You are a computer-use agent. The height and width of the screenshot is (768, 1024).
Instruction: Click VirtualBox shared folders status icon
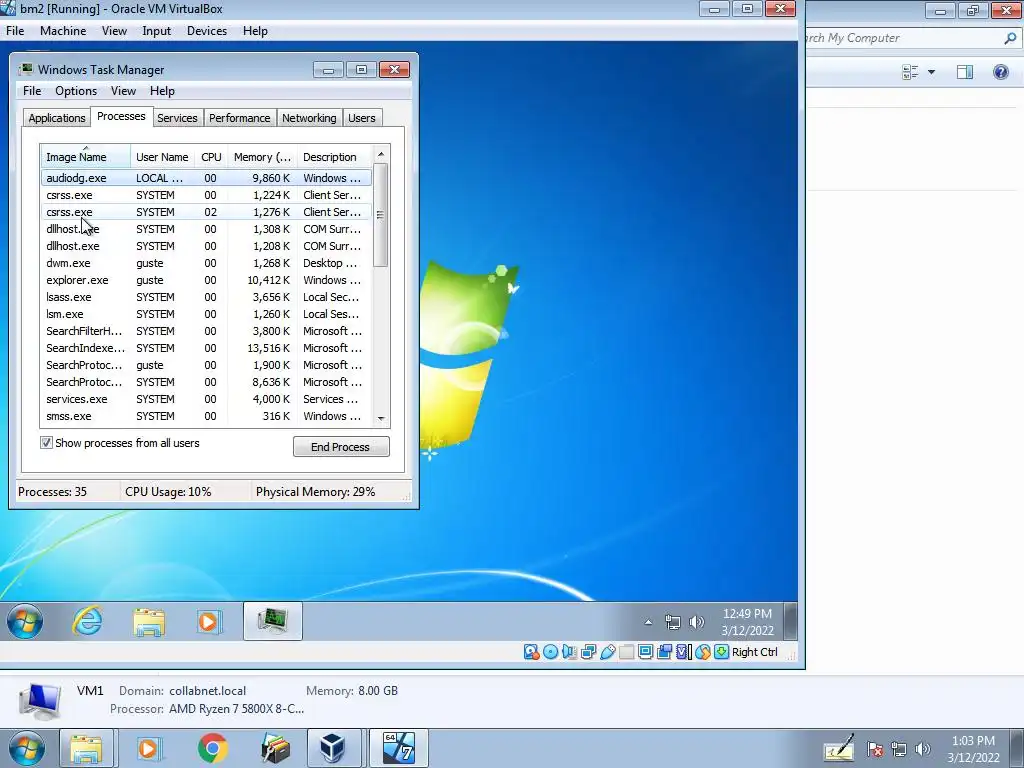tap(626, 652)
